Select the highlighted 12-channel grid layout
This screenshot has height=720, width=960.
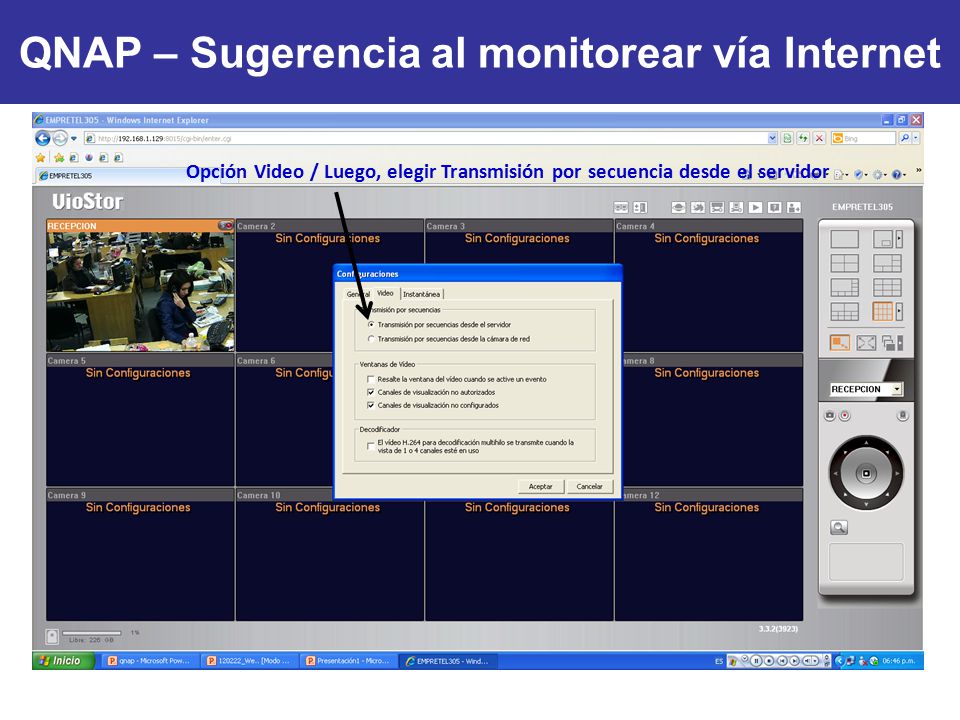click(x=882, y=312)
